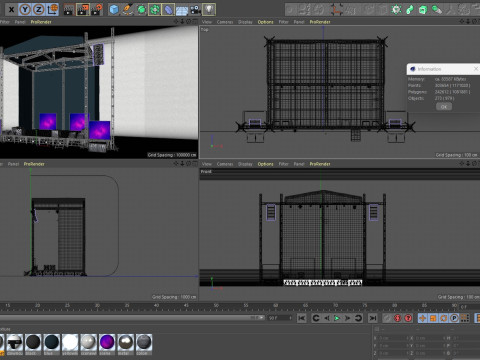Click the Render View clapperboard icon
This screenshot has height=360, width=480.
click(x=69, y=10)
